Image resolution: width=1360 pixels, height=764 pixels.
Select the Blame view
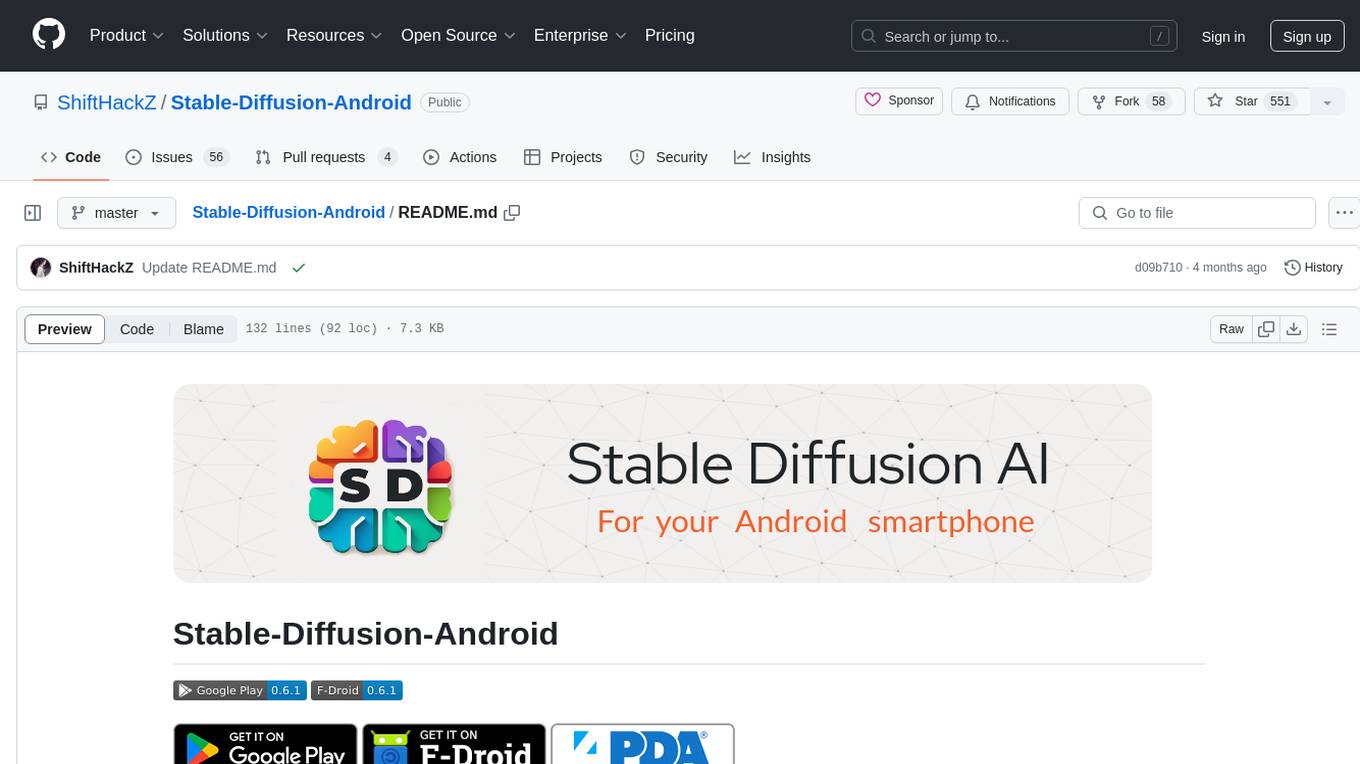coord(203,329)
